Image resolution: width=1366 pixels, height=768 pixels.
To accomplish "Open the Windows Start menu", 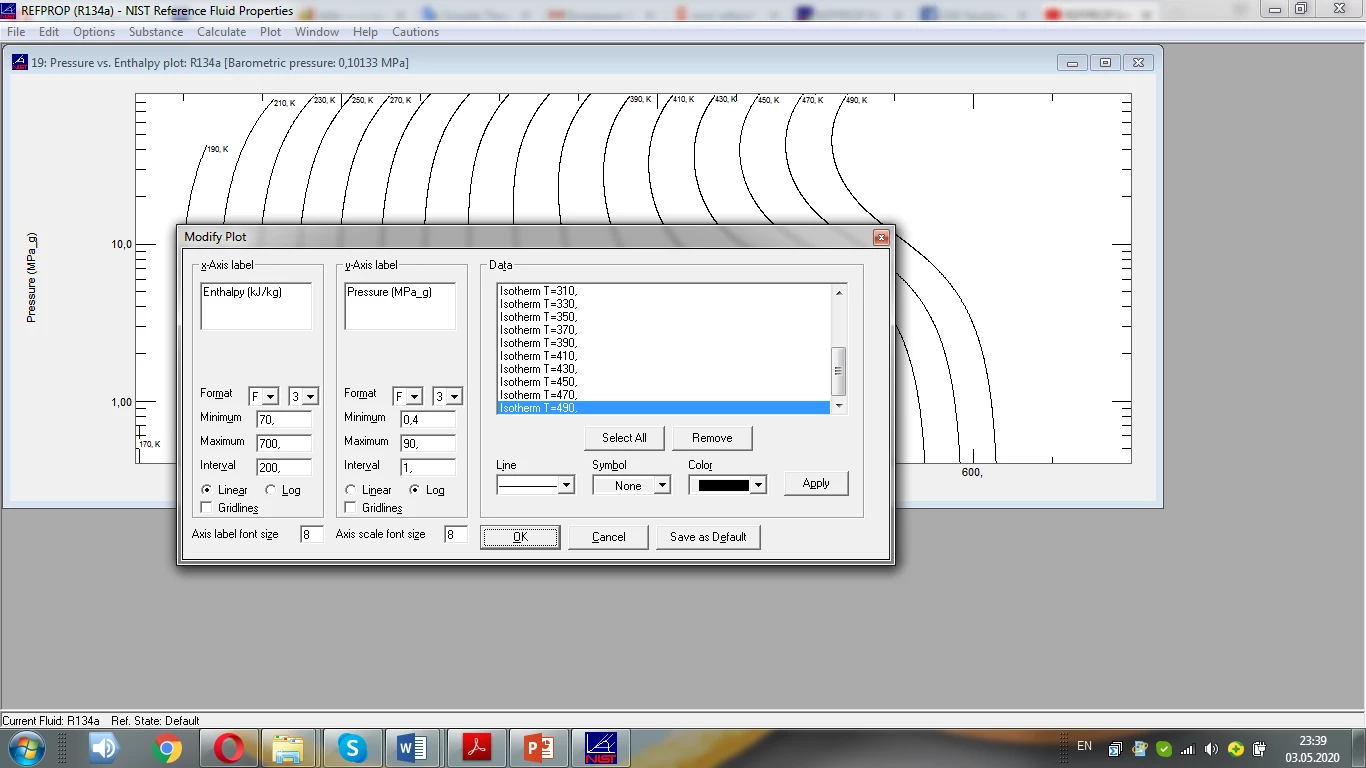I will 25,748.
